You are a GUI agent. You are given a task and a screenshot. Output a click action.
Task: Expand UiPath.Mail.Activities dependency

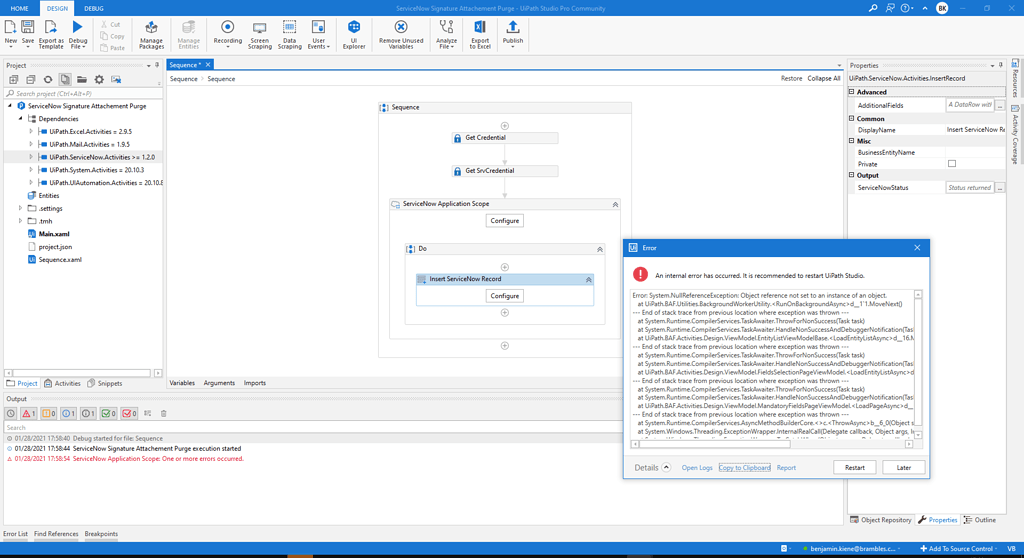[31, 144]
